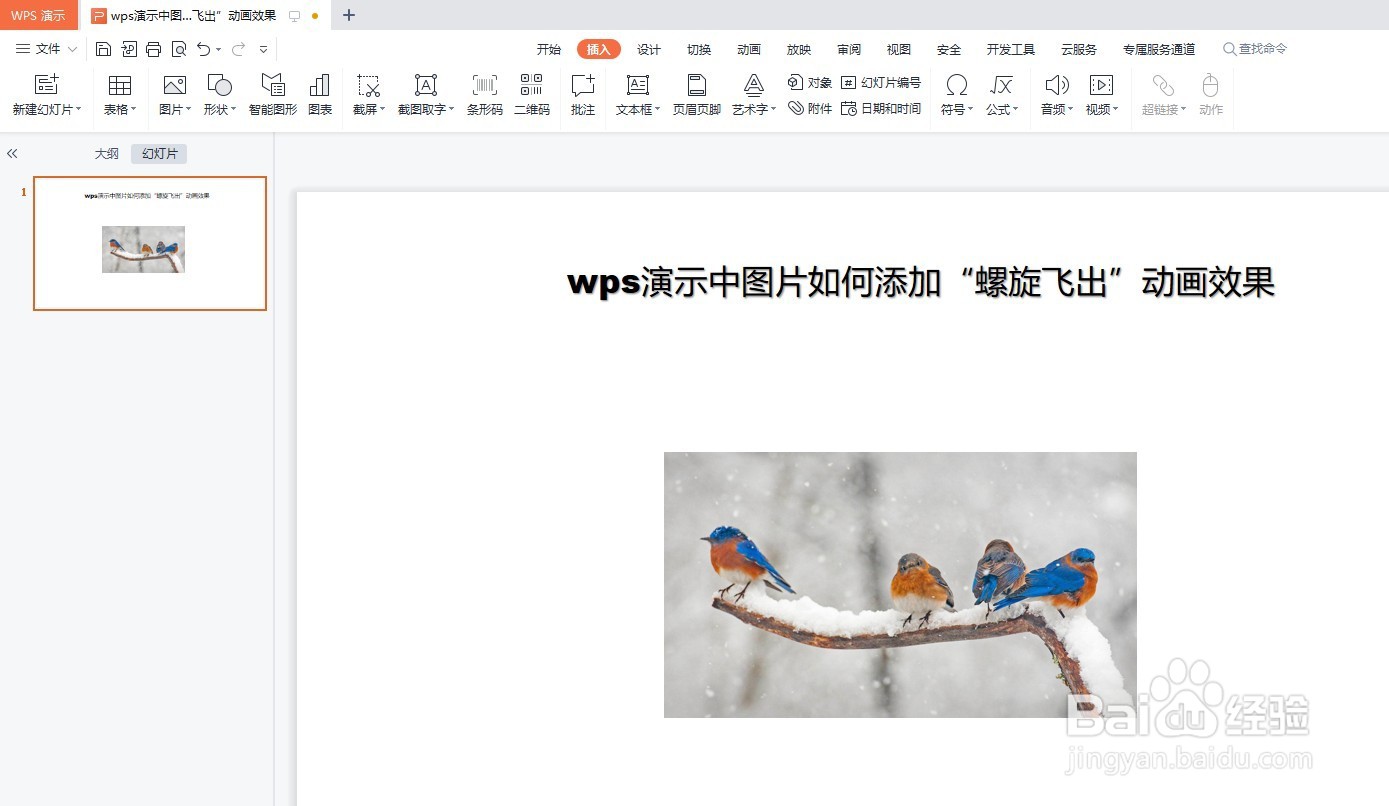Click the slide title text about 螺旋飞出
This screenshot has width=1389, height=806.
point(921,282)
